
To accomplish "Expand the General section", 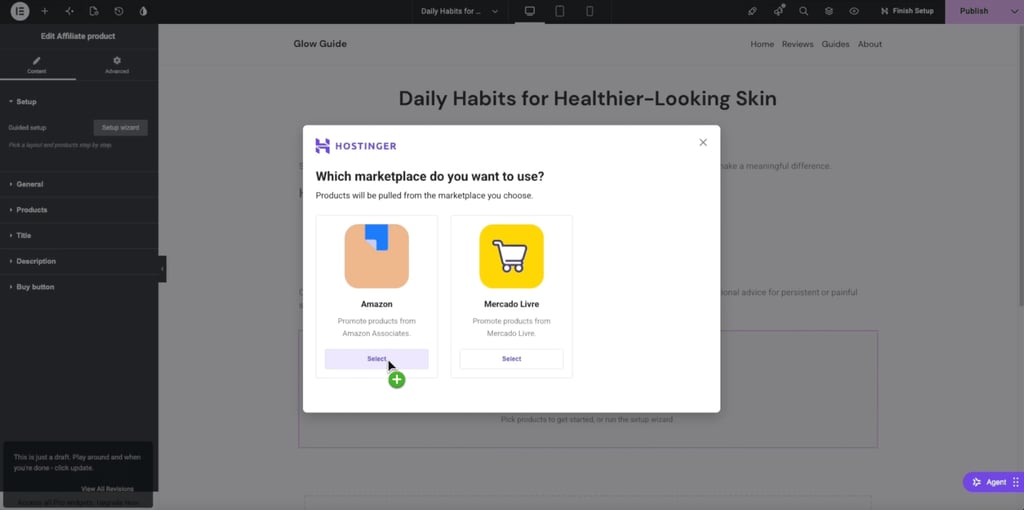I will (79, 184).
